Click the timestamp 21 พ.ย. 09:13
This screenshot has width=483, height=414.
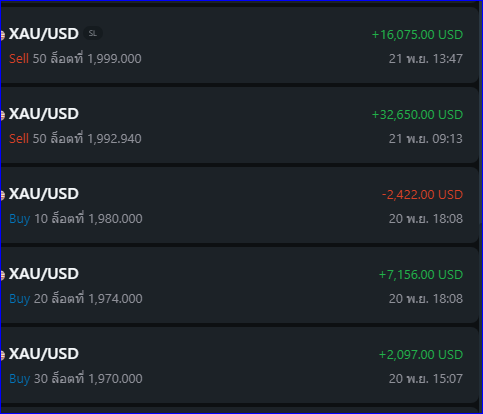point(426,139)
